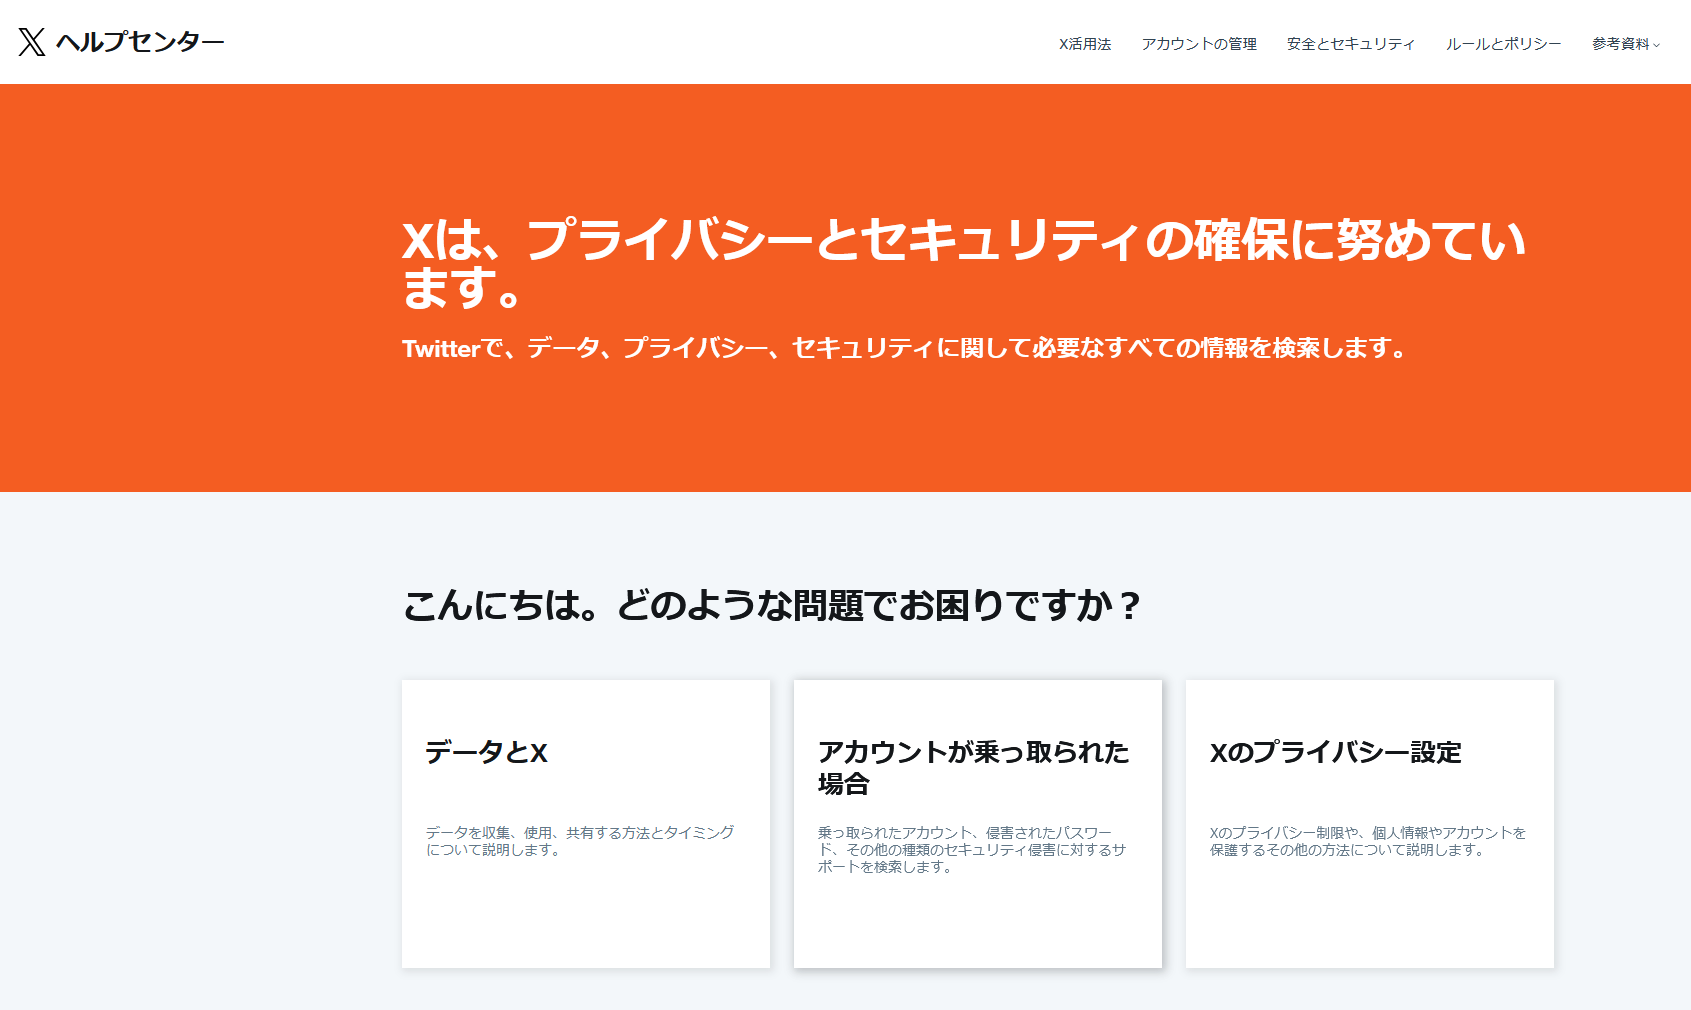The image size is (1691, 1010).
Task: Expand the 参考資料 dropdown menu
Action: (1626, 44)
